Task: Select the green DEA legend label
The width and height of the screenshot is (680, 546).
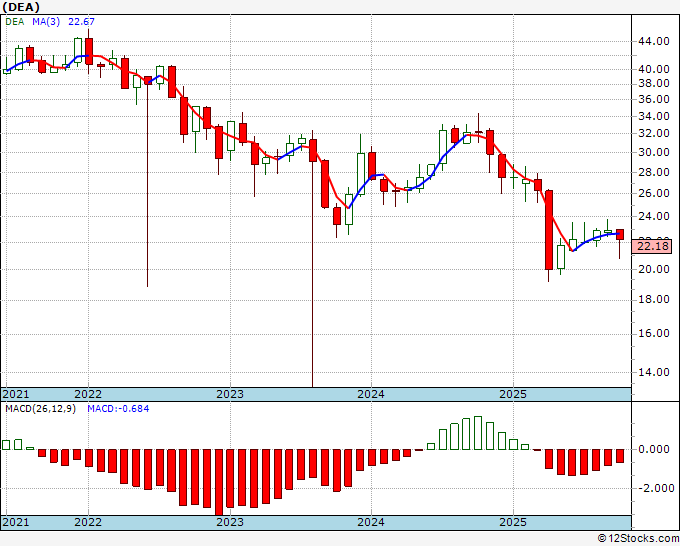Action: click(x=15, y=22)
